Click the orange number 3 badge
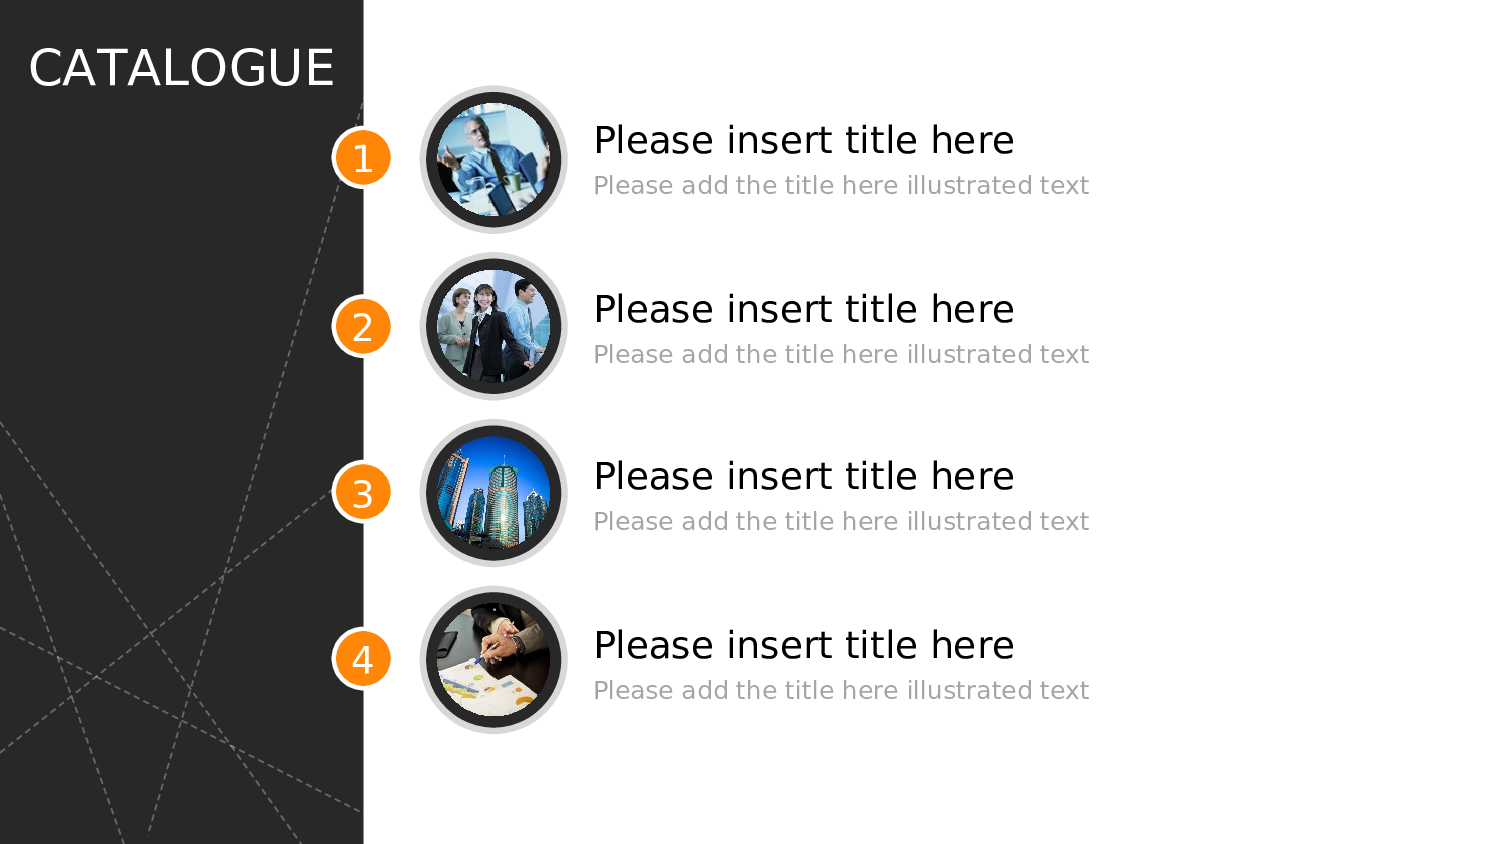Viewport: 1500px width, 844px height. click(362, 493)
